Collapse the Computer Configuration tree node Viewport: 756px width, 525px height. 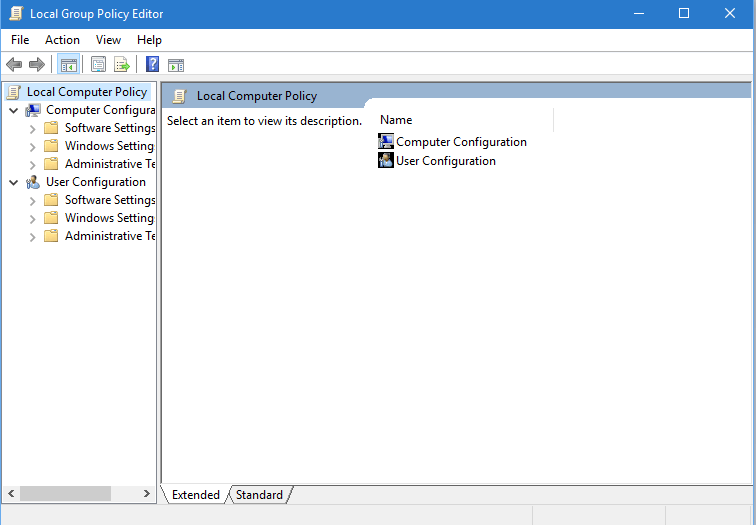point(14,111)
